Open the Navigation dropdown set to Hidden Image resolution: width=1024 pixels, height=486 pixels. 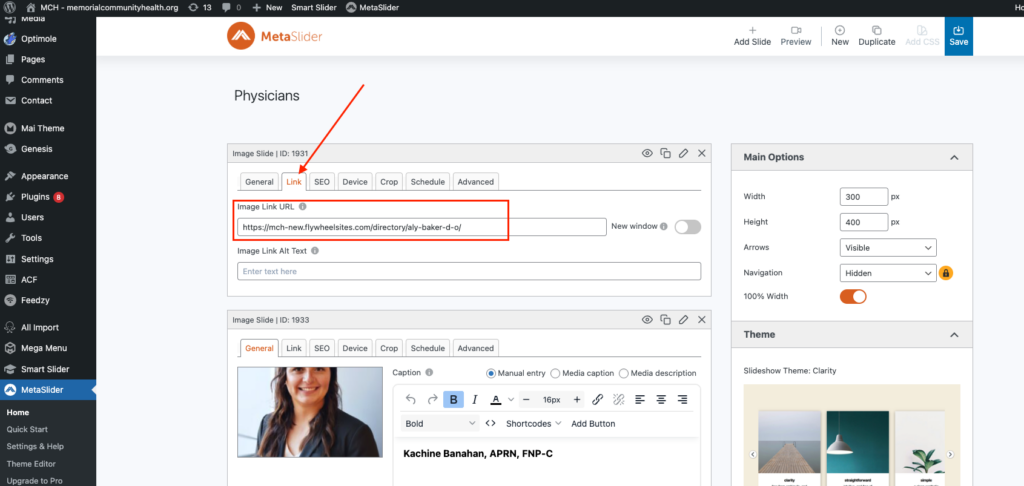coord(887,272)
